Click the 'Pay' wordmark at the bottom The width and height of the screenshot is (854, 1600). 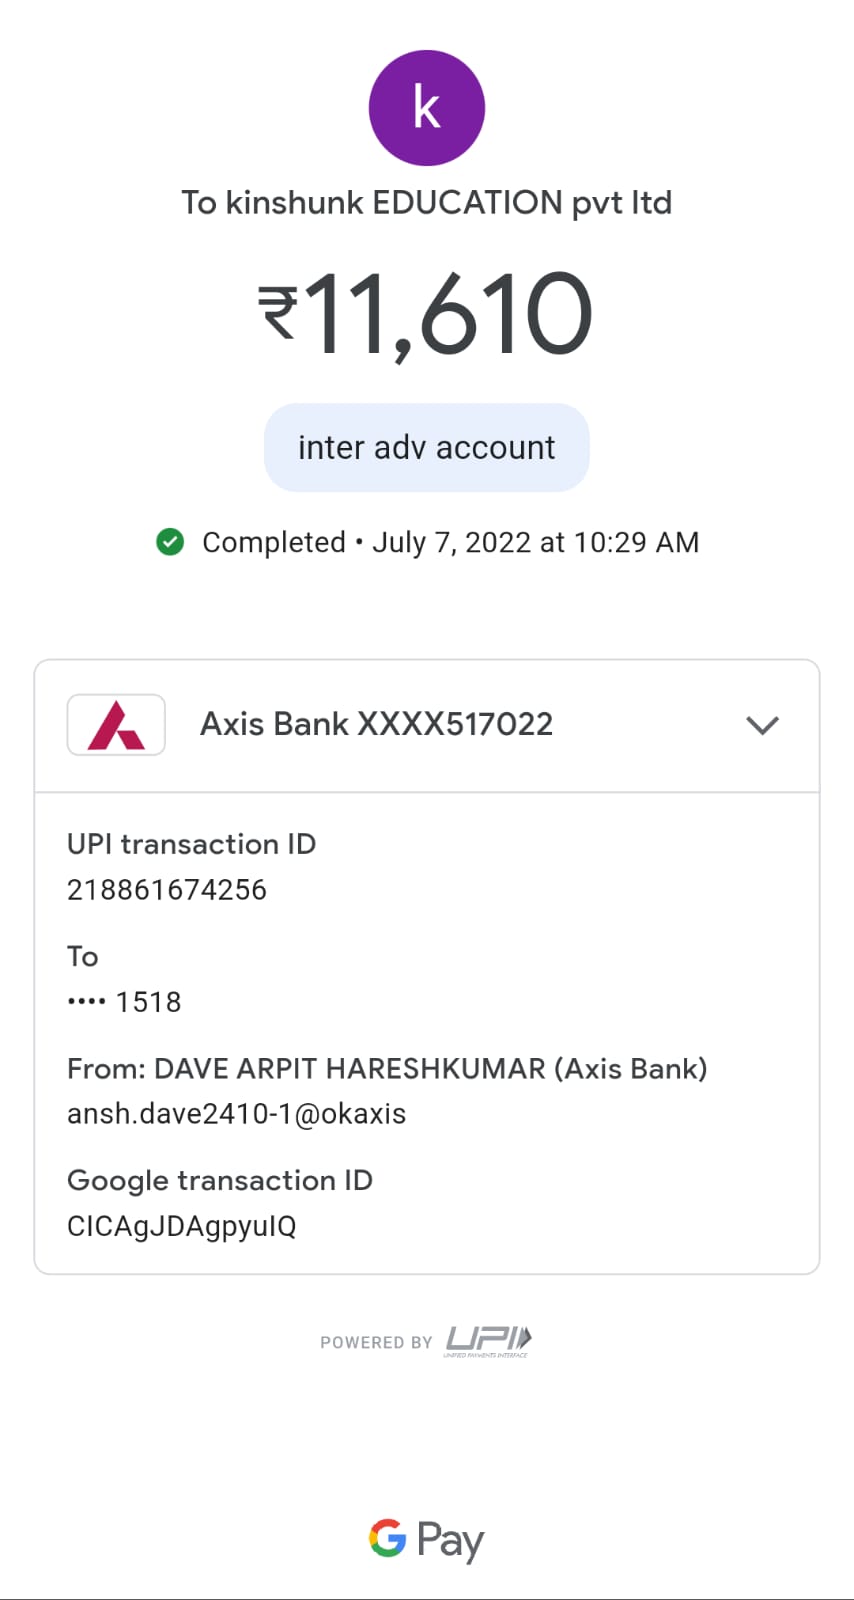(450, 1540)
